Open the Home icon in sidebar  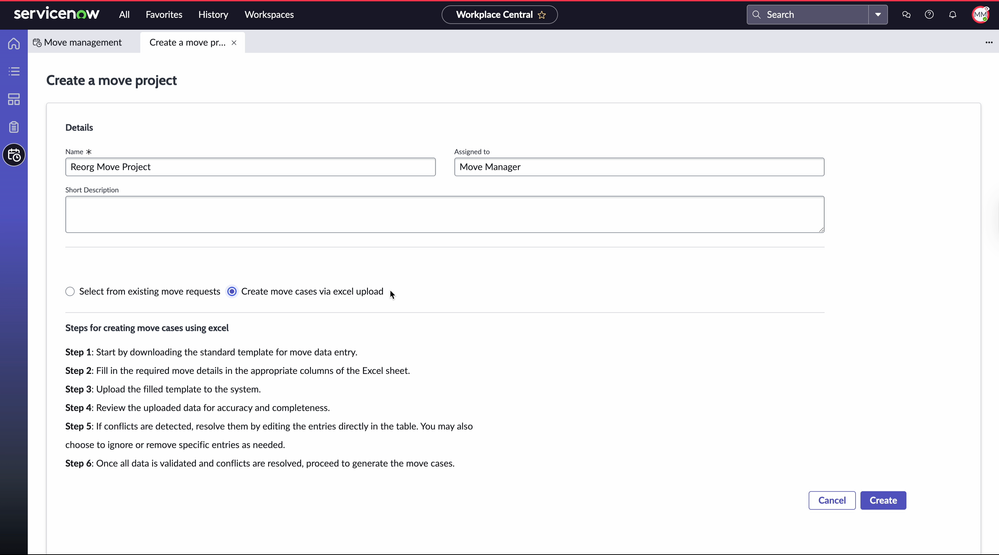pyautogui.click(x=13, y=44)
